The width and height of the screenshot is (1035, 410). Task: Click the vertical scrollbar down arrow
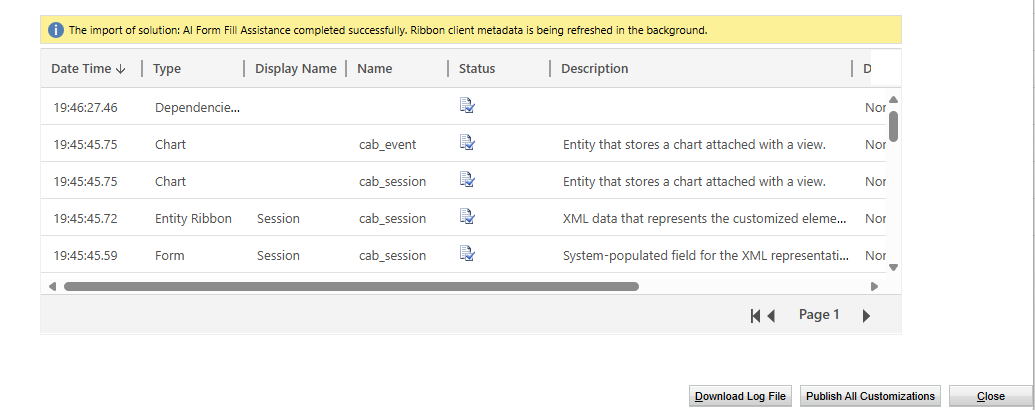coord(893,267)
